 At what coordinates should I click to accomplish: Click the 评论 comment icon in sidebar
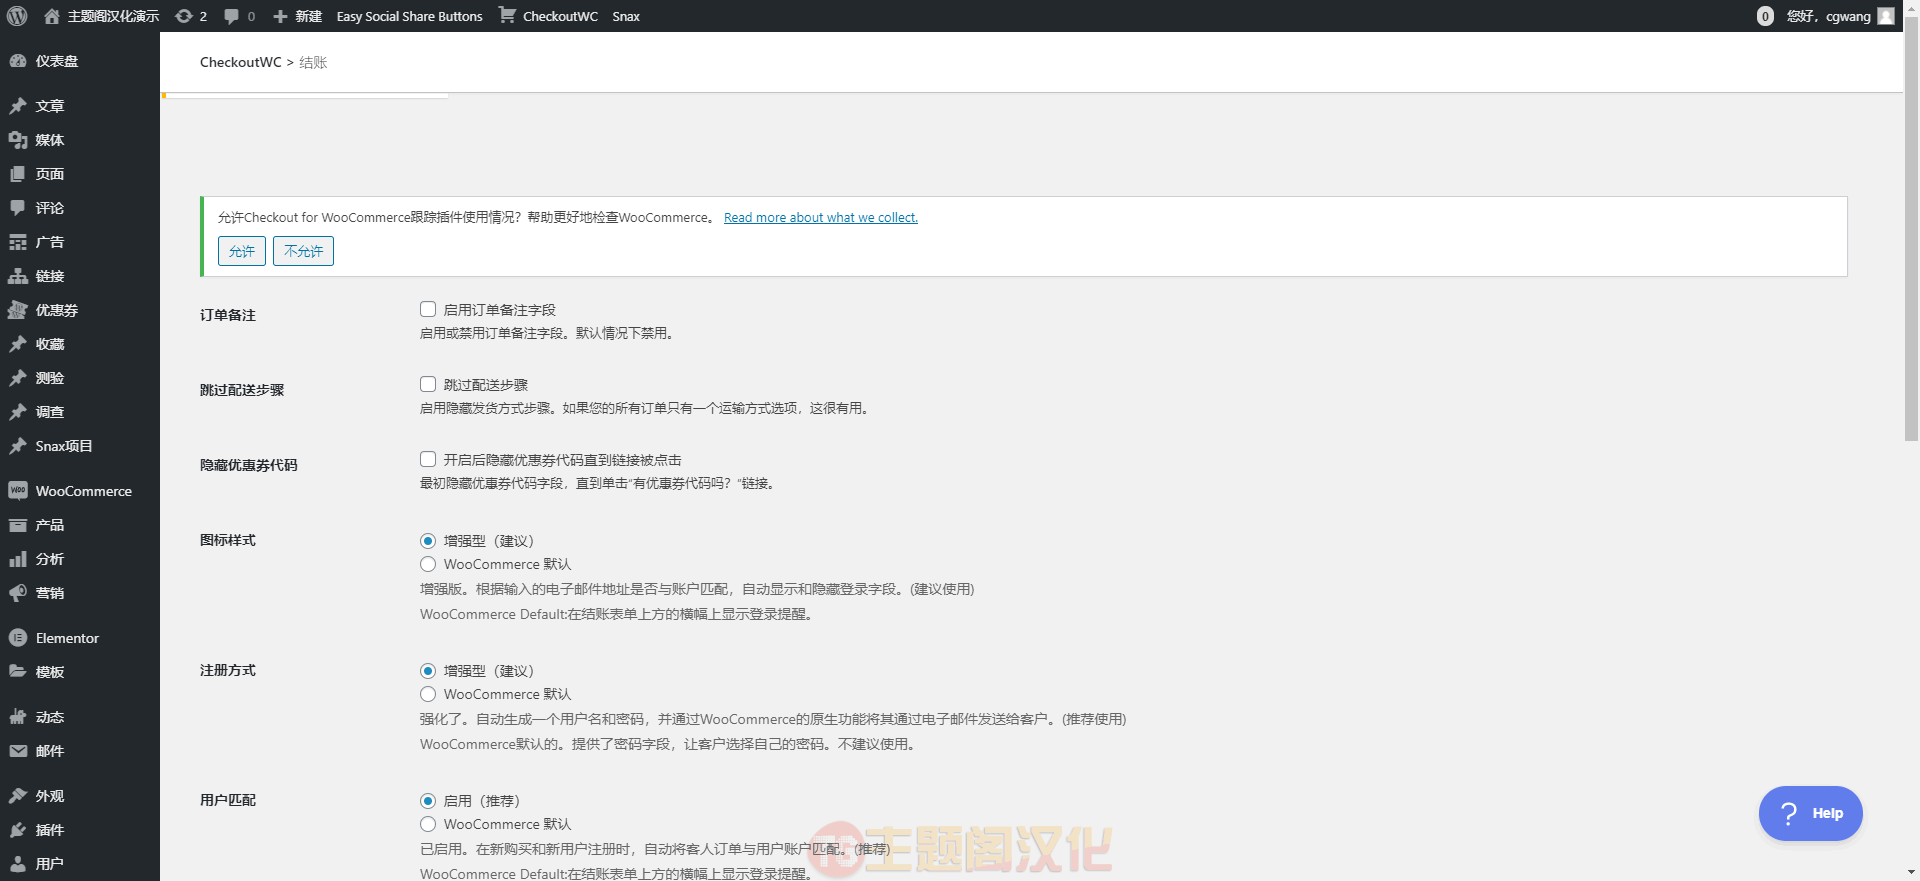coord(18,208)
